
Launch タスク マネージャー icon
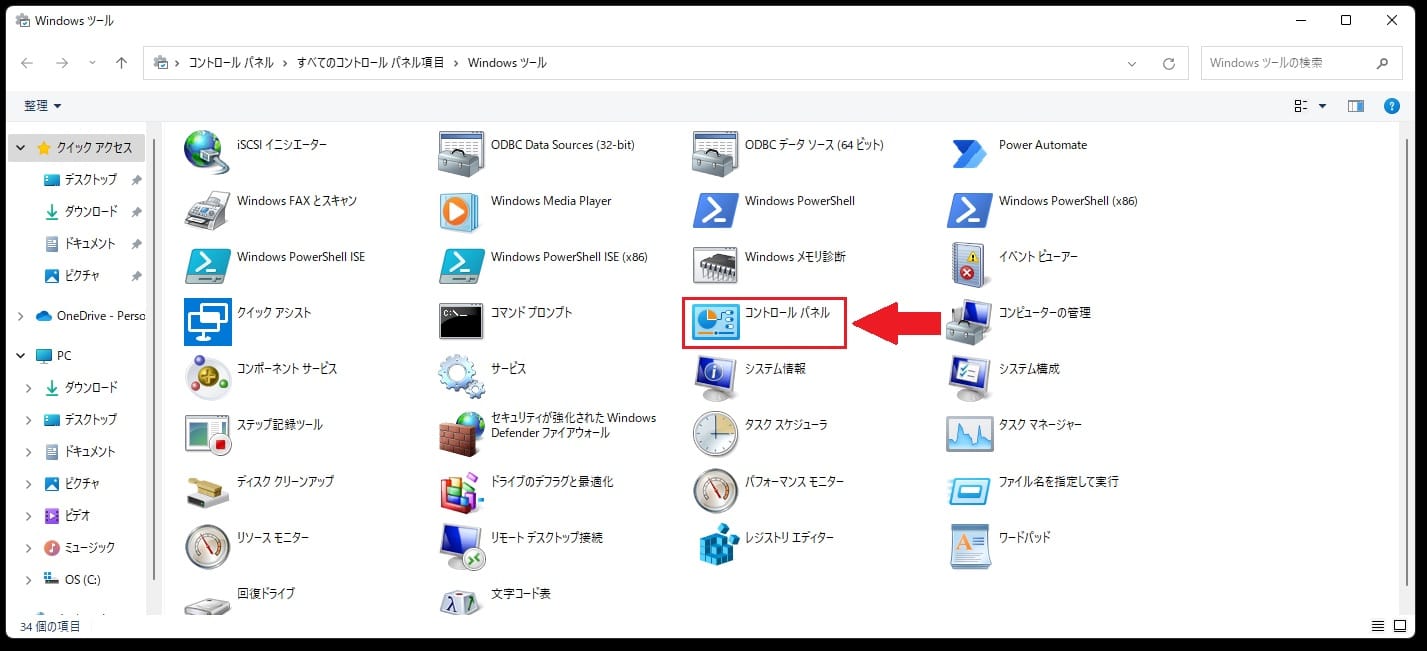969,433
